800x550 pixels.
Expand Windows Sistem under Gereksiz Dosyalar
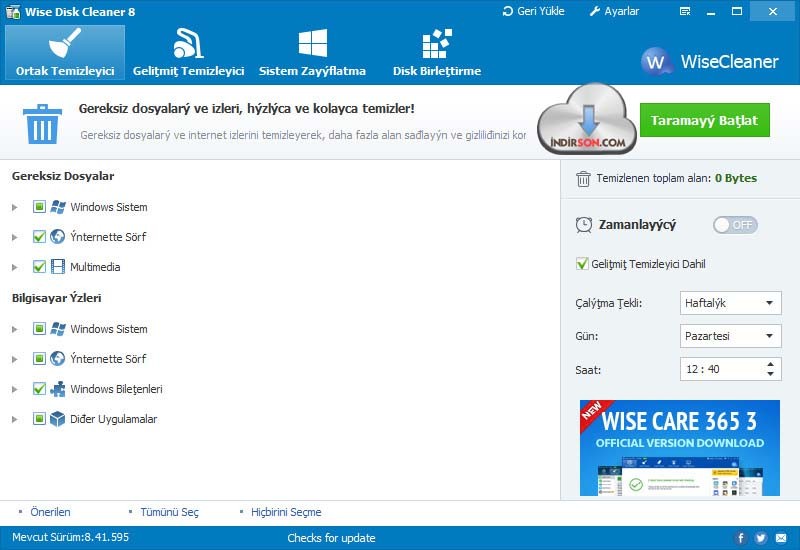(x=15, y=207)
